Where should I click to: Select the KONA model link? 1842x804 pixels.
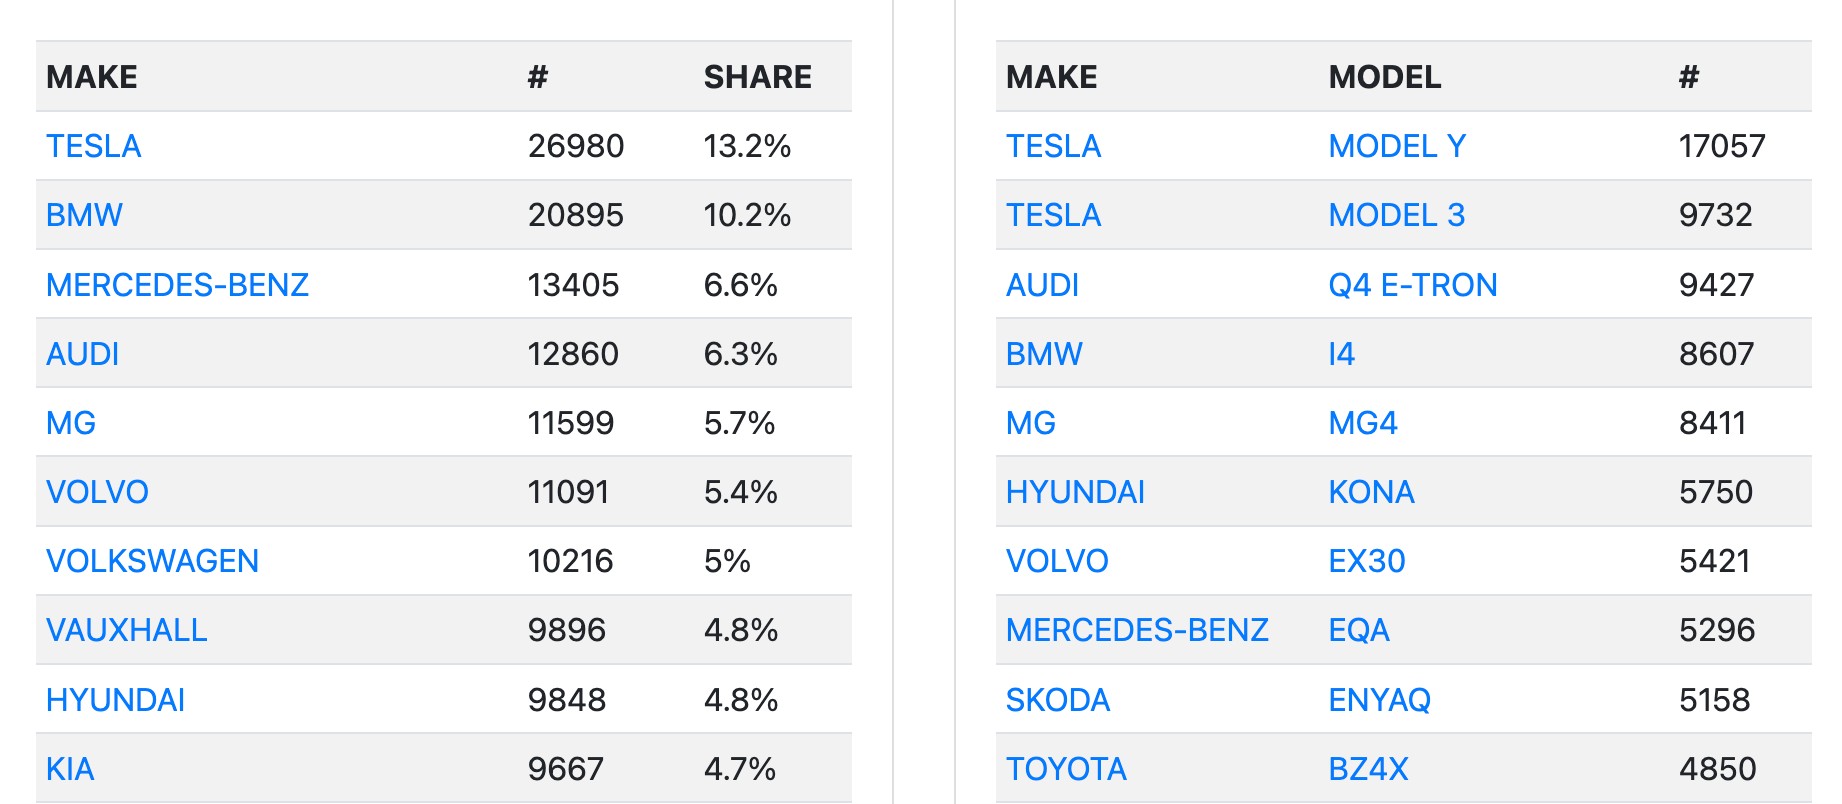(x=1371, y=492)
